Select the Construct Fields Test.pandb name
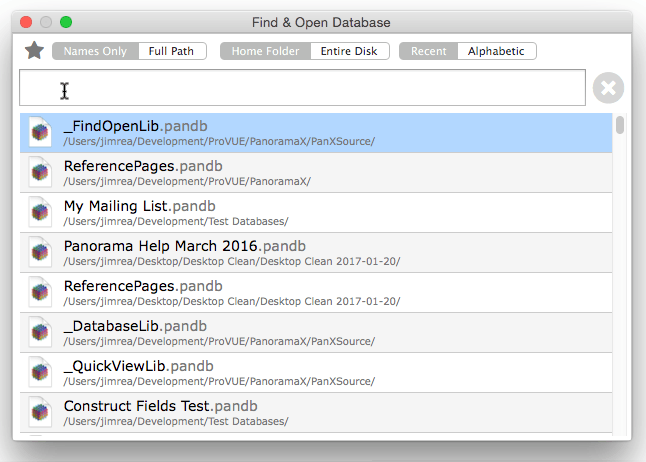 point(161,406)
